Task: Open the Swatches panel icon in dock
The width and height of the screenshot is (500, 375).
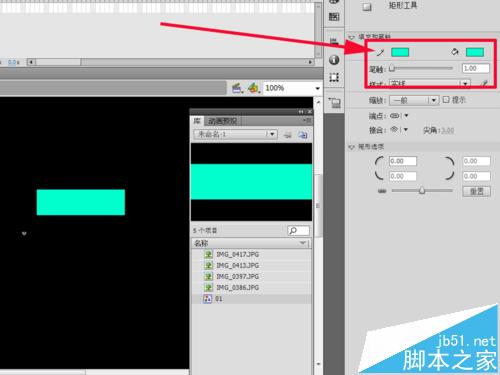Action: (334, 16)
